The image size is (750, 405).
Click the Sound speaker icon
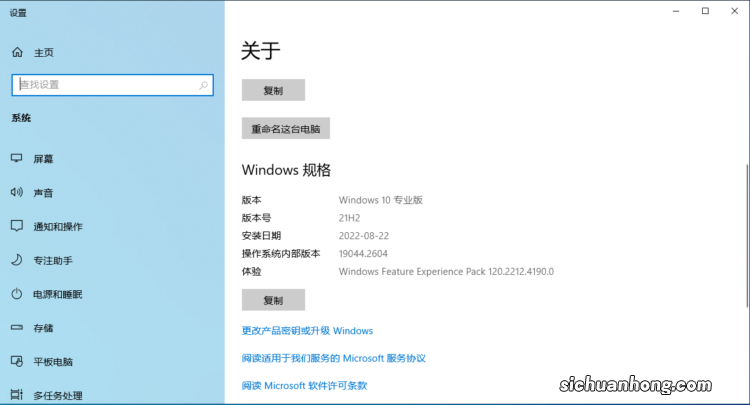click(x=17, y=192)
